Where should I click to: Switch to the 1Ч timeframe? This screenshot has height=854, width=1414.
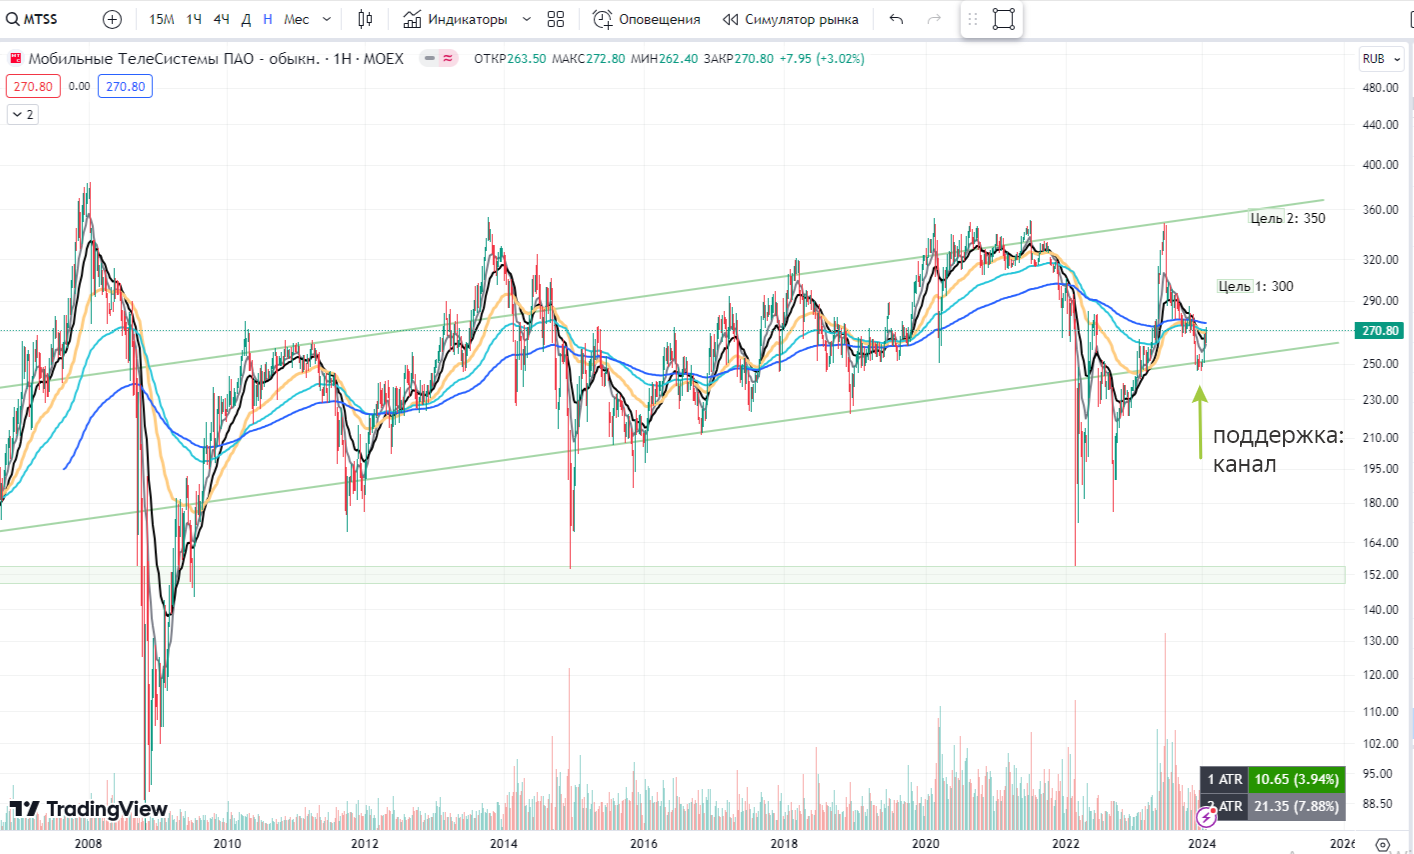[x=194, y=19]
